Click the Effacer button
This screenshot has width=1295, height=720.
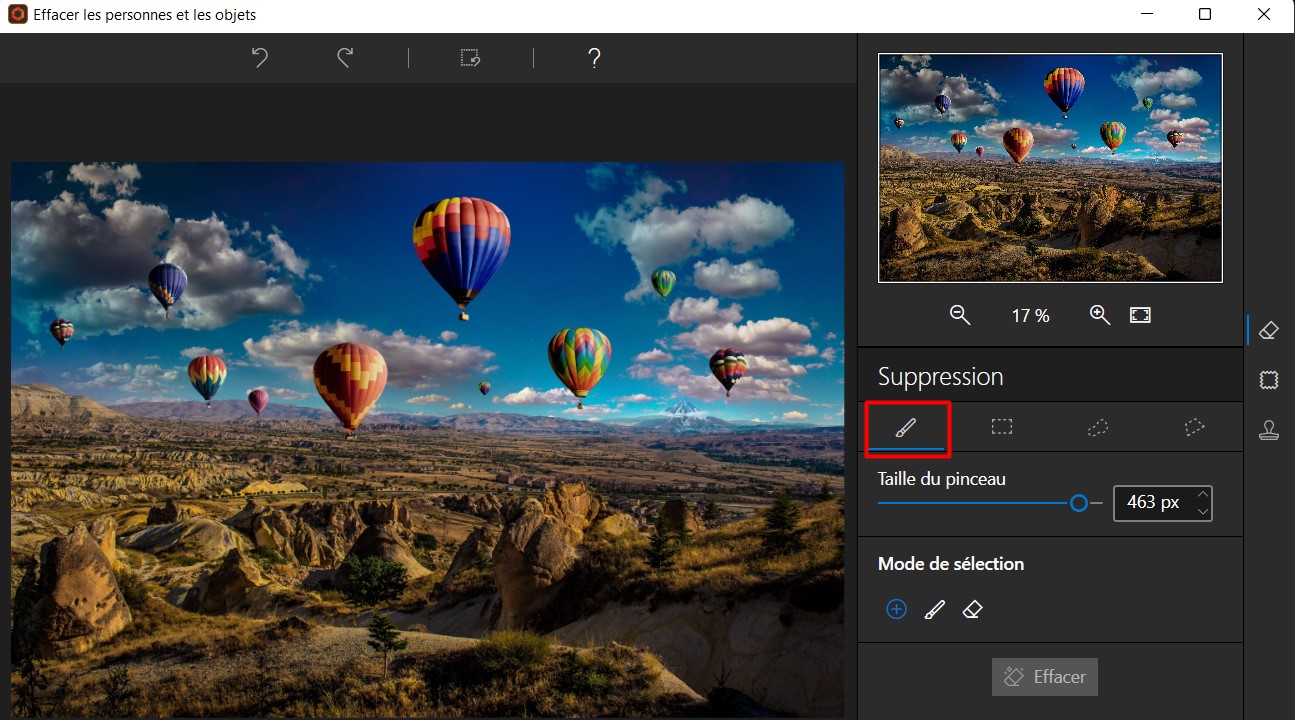pos(1045,677)
